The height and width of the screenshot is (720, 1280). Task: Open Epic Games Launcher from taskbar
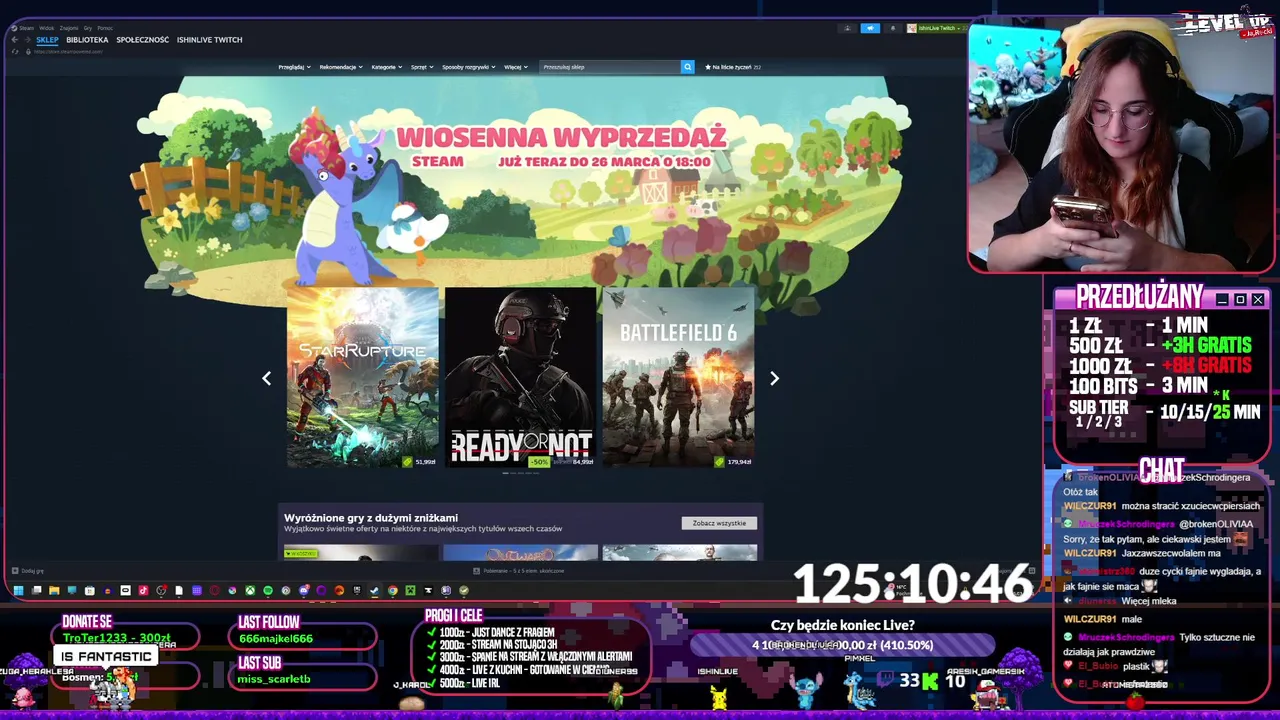(357, 590)
